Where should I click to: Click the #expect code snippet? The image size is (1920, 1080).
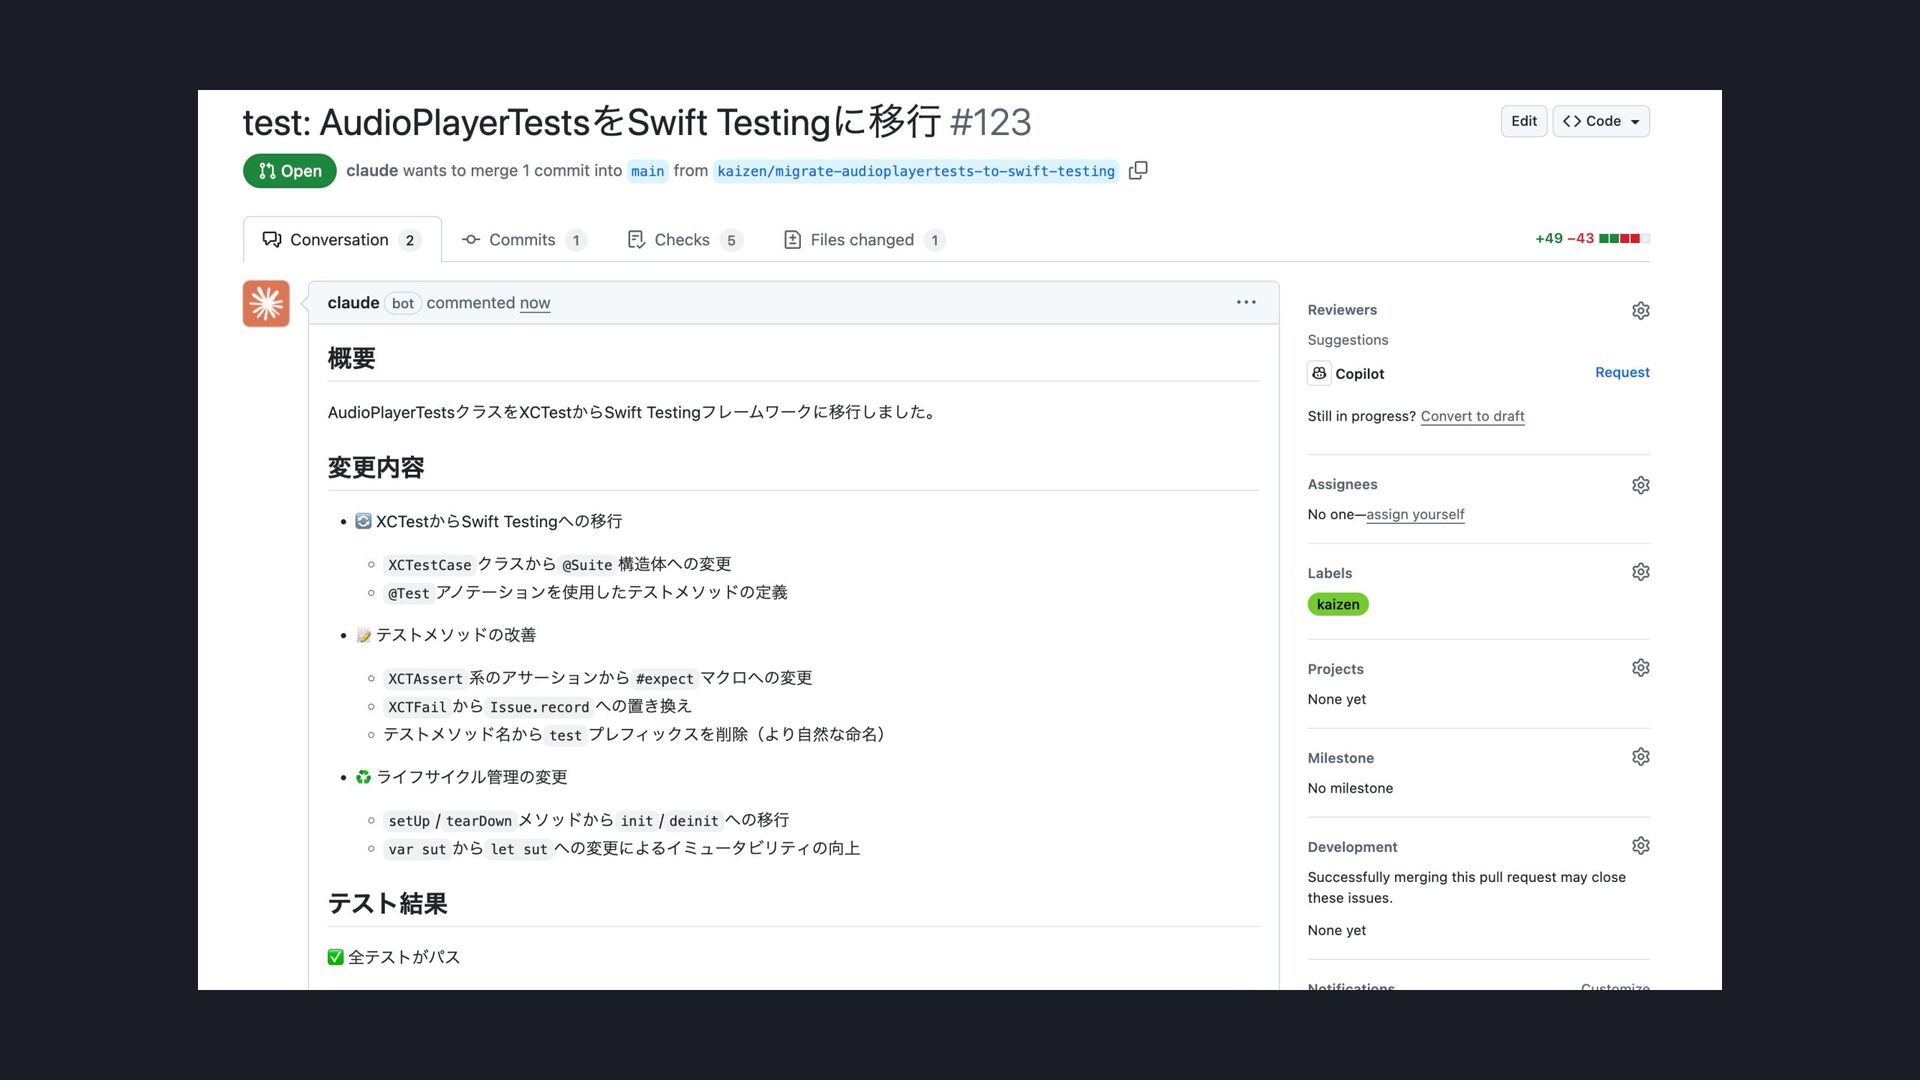point(664,679)
